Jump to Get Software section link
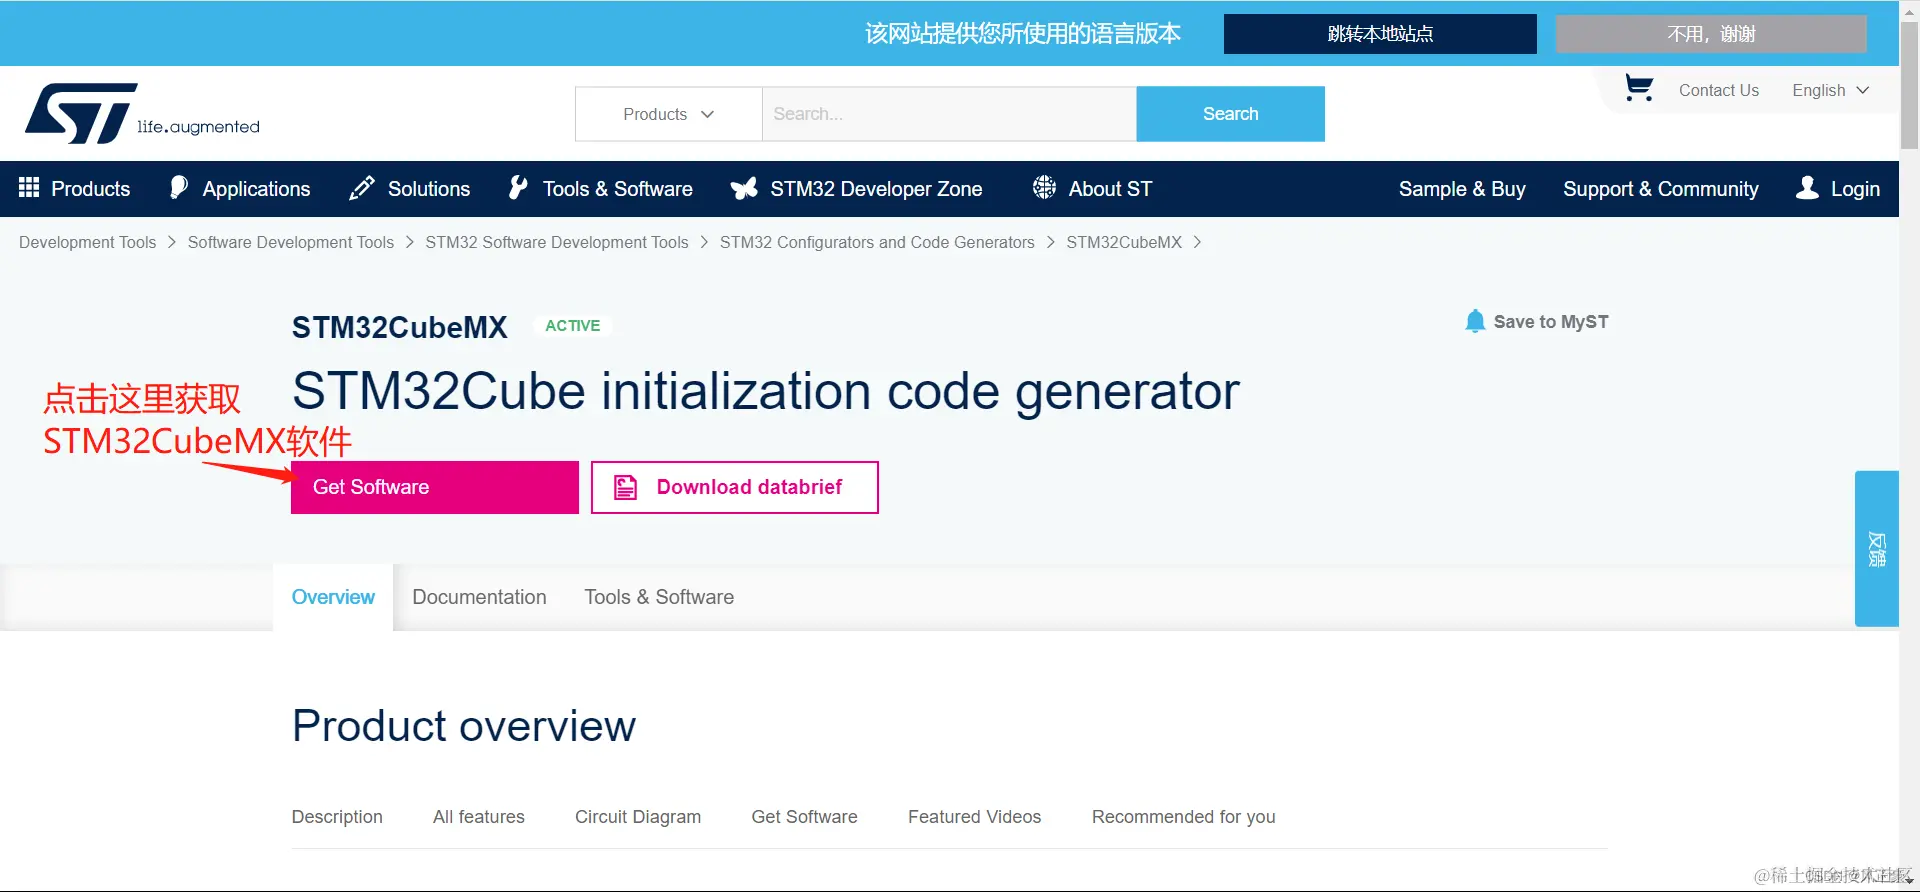This screenshot has height=892, width=1920. [805, 817]
